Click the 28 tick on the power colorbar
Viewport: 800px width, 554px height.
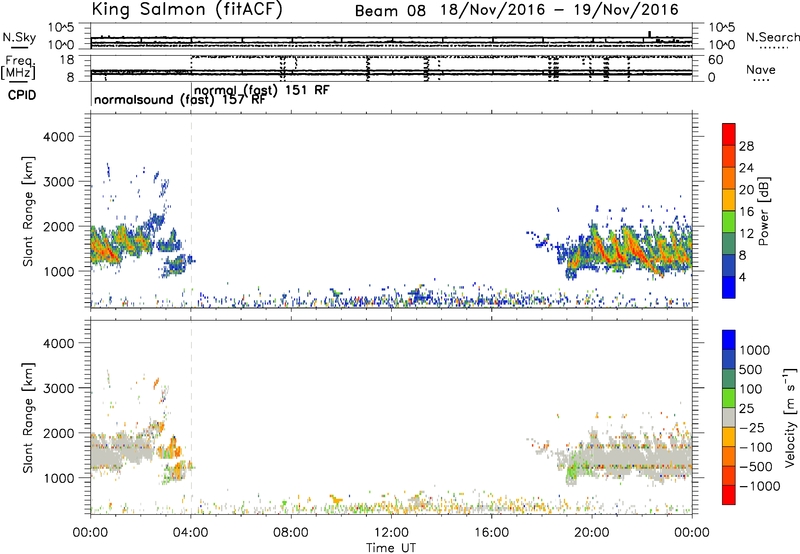[x=746, y=146]
